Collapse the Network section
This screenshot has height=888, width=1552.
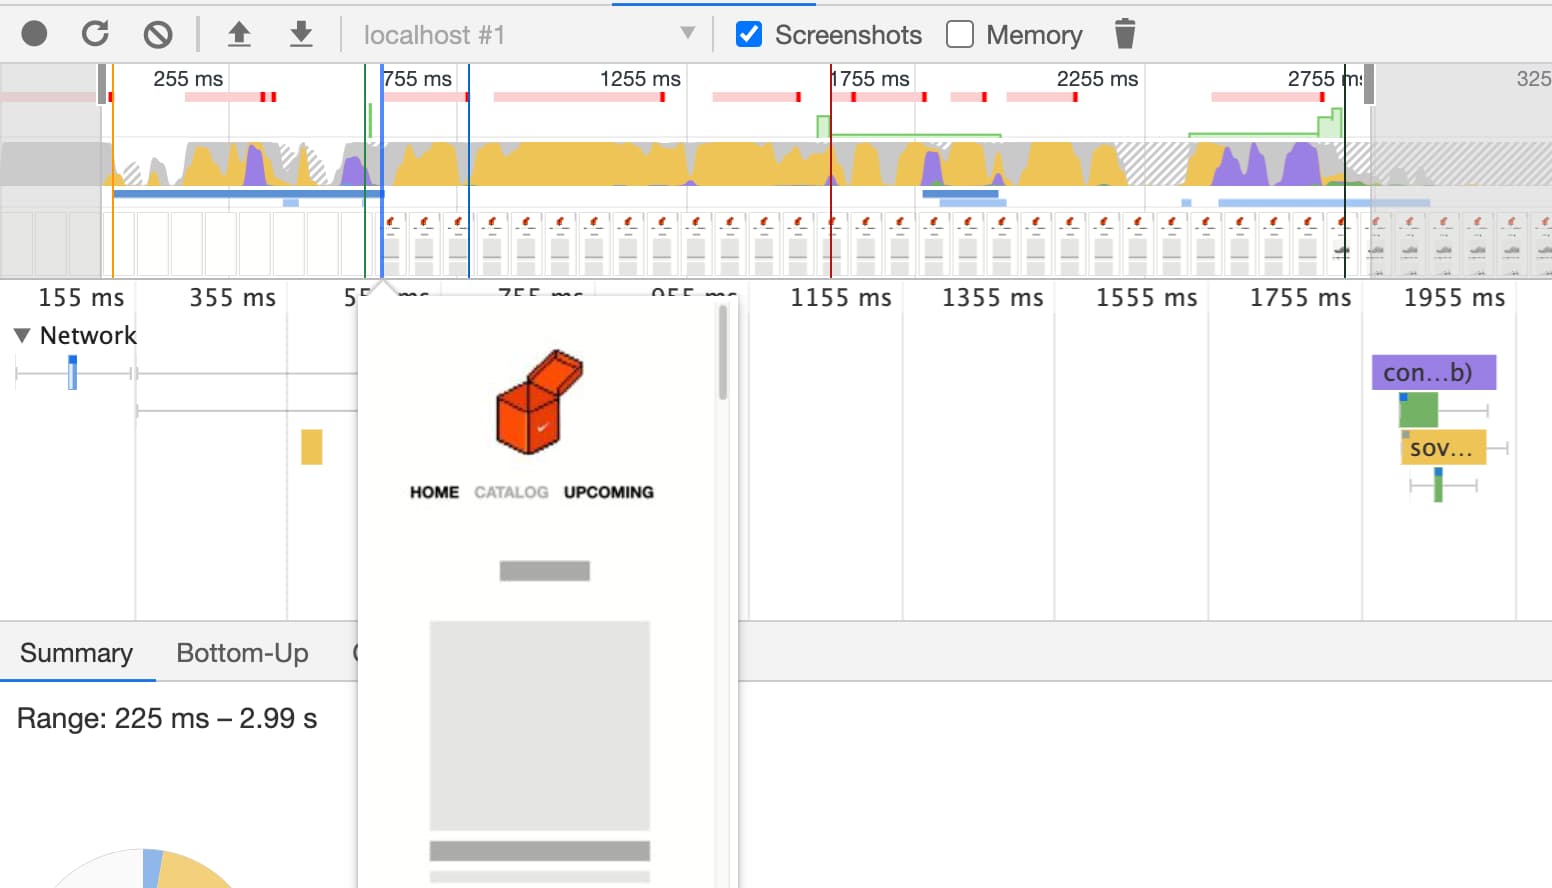22,336
